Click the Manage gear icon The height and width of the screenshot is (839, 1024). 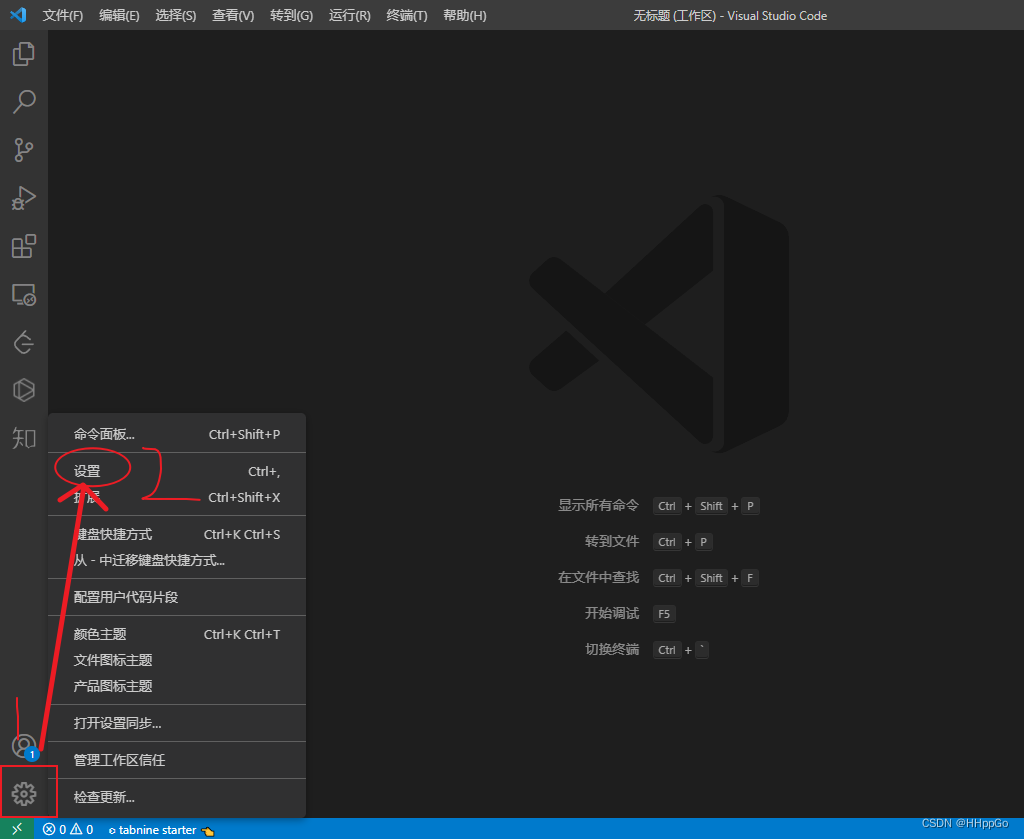click(x=24, y=794)
